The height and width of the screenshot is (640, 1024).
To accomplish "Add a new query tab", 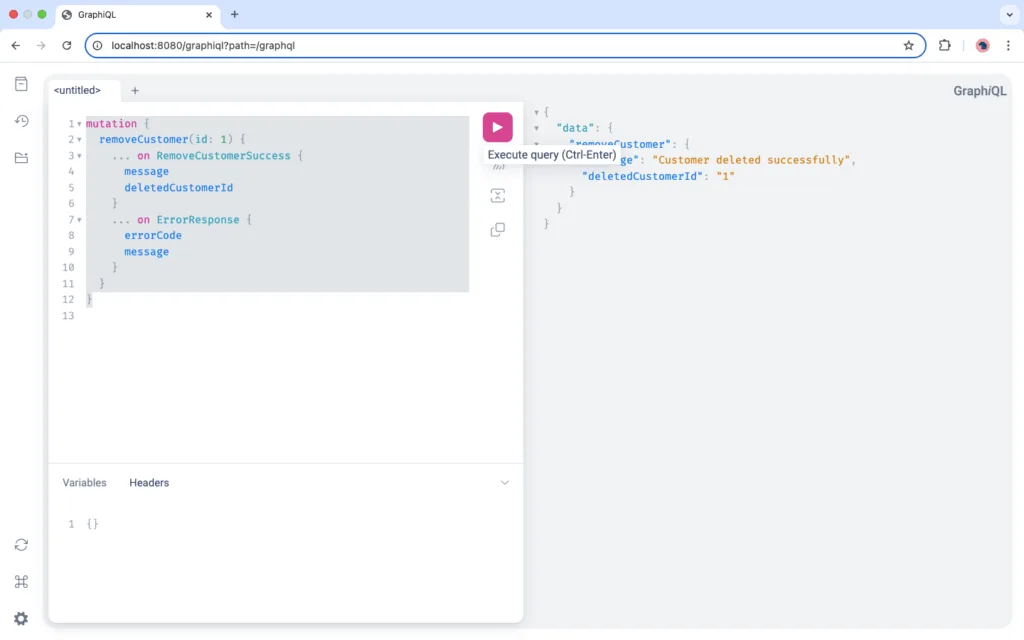I will [135, 91].
